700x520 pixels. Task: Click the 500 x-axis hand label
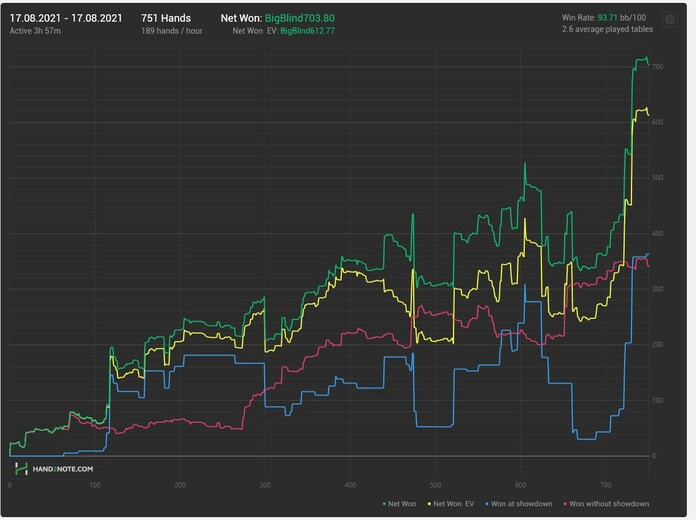tap(435, 485)
